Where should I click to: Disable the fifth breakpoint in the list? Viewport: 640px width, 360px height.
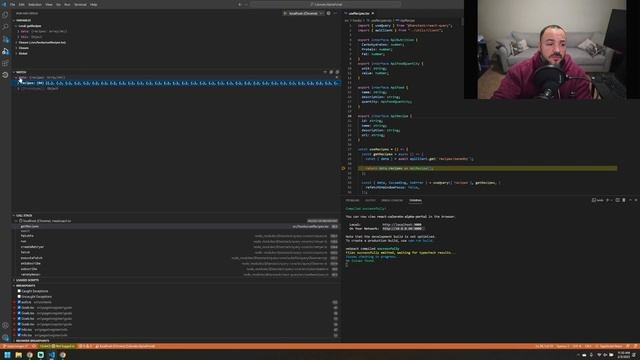point(19,324)
